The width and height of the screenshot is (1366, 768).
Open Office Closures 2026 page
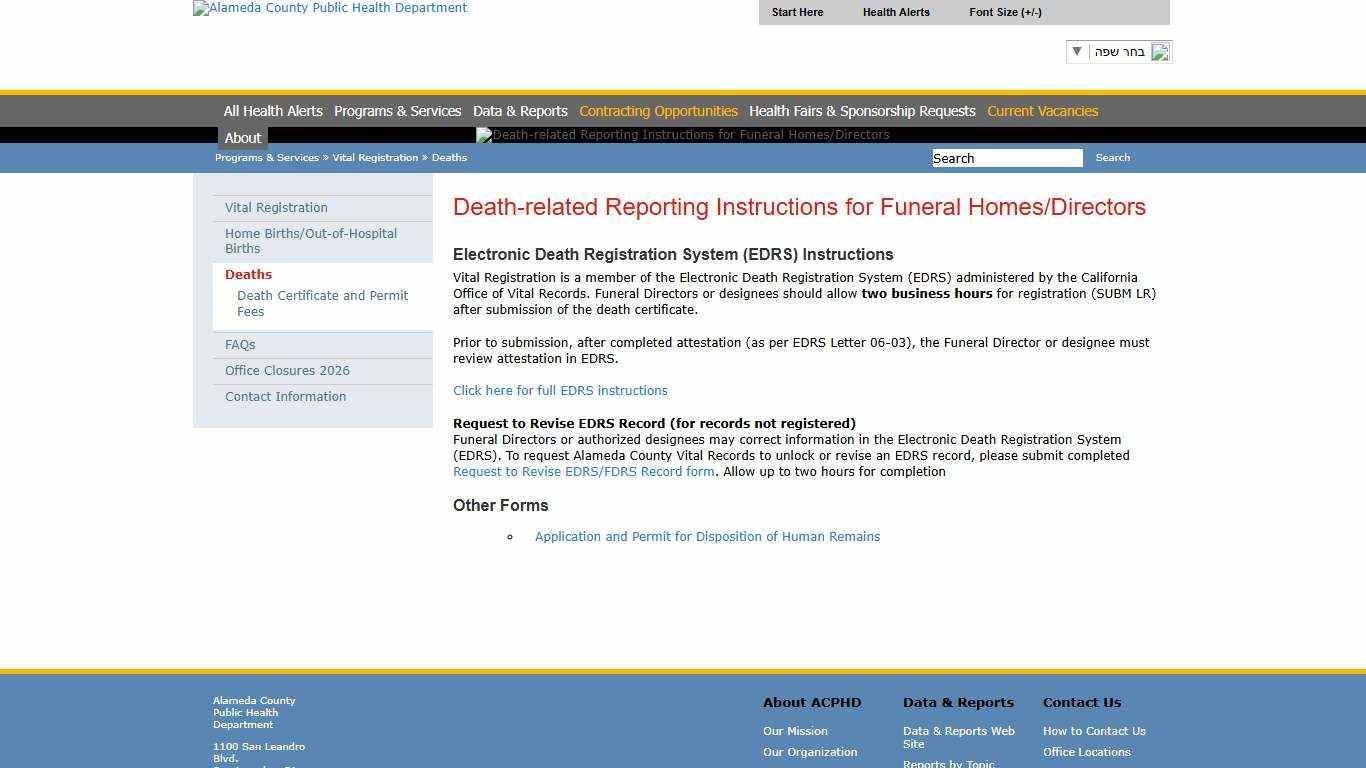(x=287, y=370)
